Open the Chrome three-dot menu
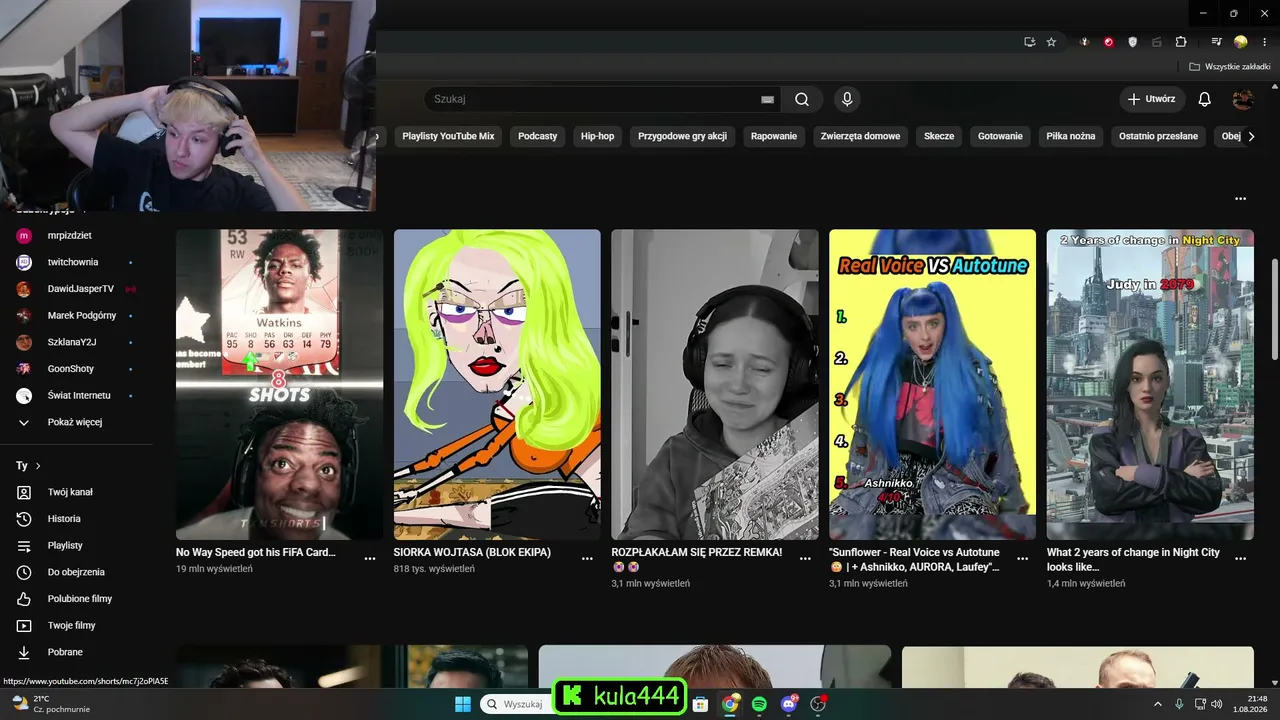Viewport: 1280px width, 720px height. click(x=1263, y=42)
